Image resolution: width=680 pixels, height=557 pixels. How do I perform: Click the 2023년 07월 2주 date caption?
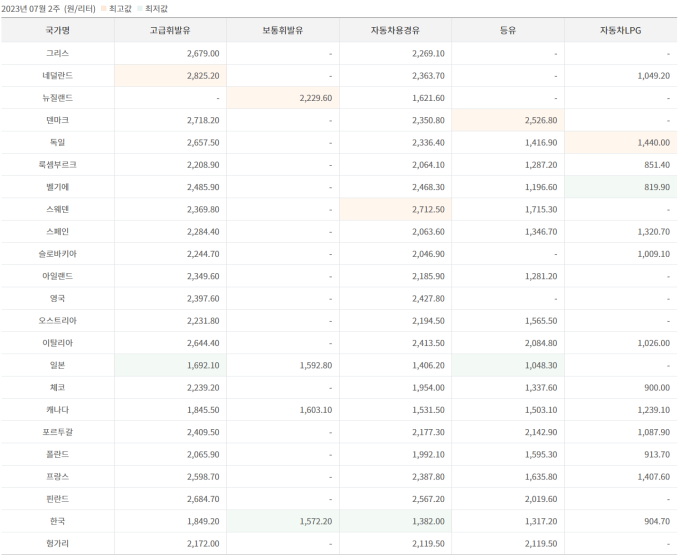(30, 9)
